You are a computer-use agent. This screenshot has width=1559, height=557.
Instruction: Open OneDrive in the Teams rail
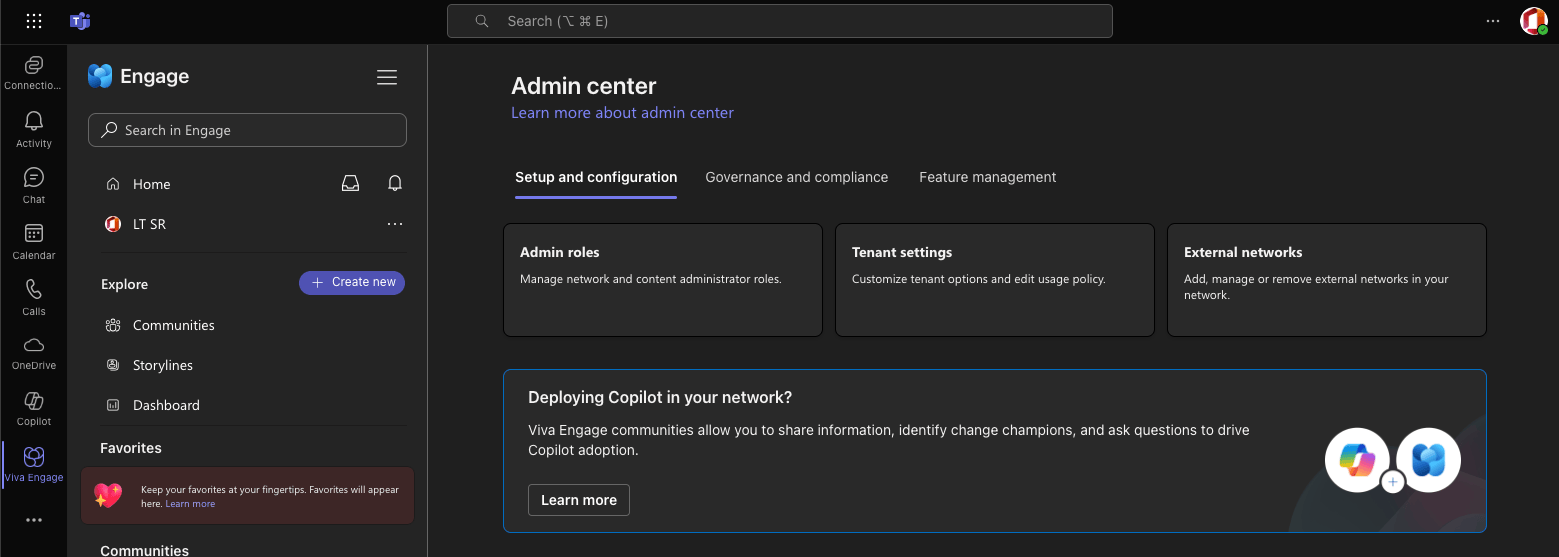pos(33,353)
